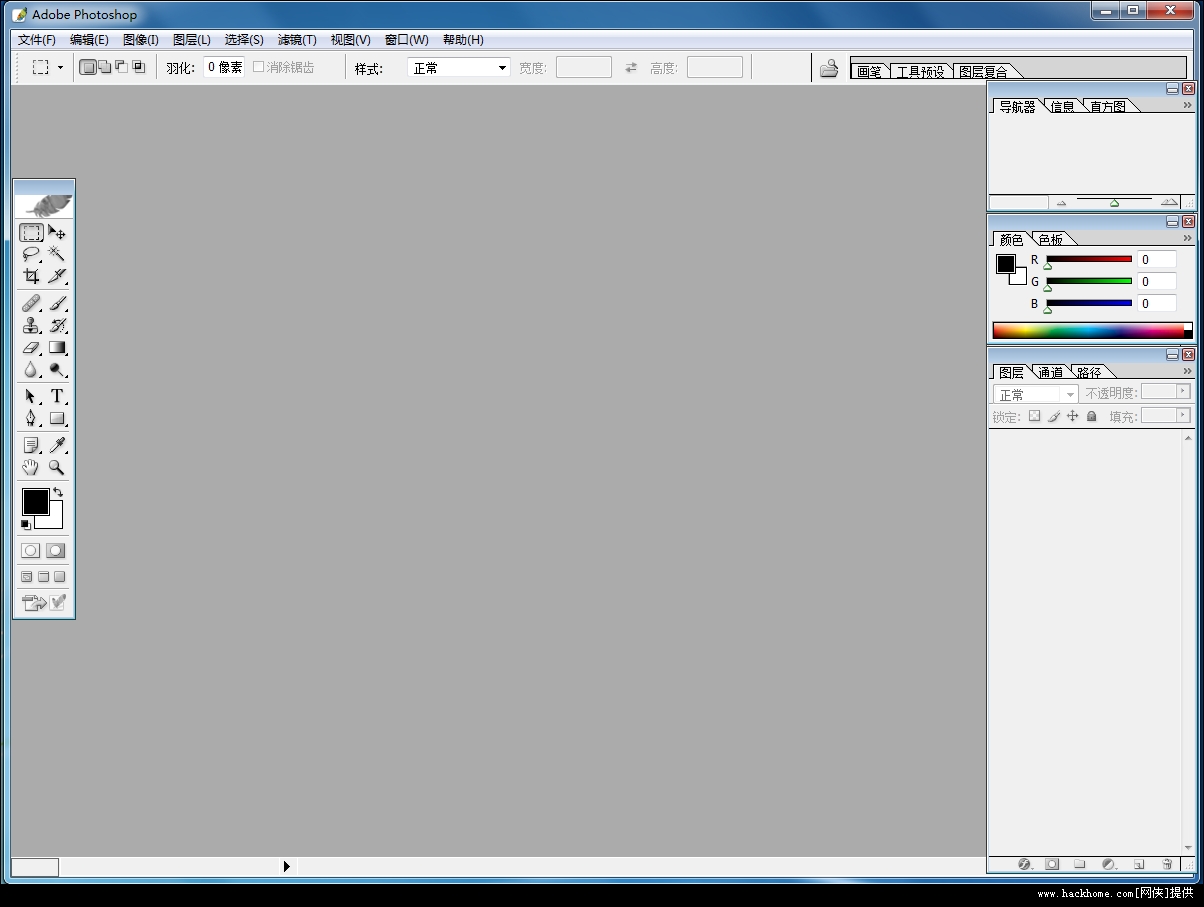Click the swap width and height button
Image resolution: width=1204 pixels, height=907 pixels.
[x=631, y=68]
